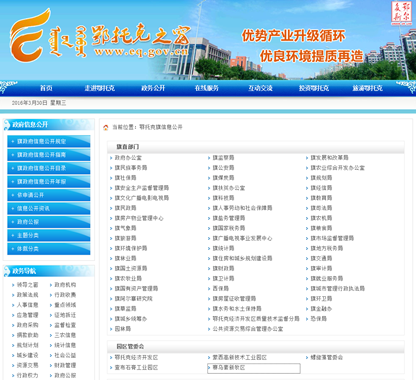
Task: Open 人事信息 in 政务导航
Action: coord(27,305)
